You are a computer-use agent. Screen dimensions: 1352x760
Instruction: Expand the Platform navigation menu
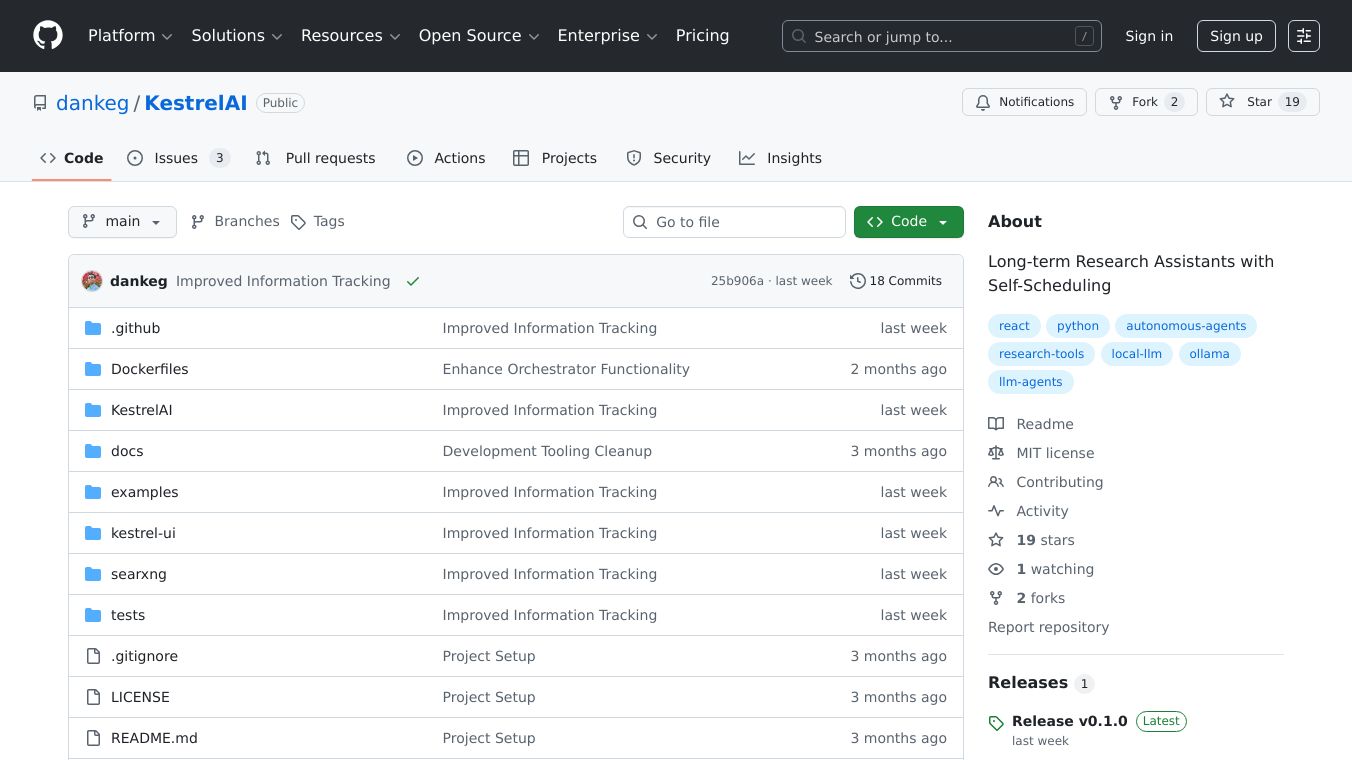[130, 36]
